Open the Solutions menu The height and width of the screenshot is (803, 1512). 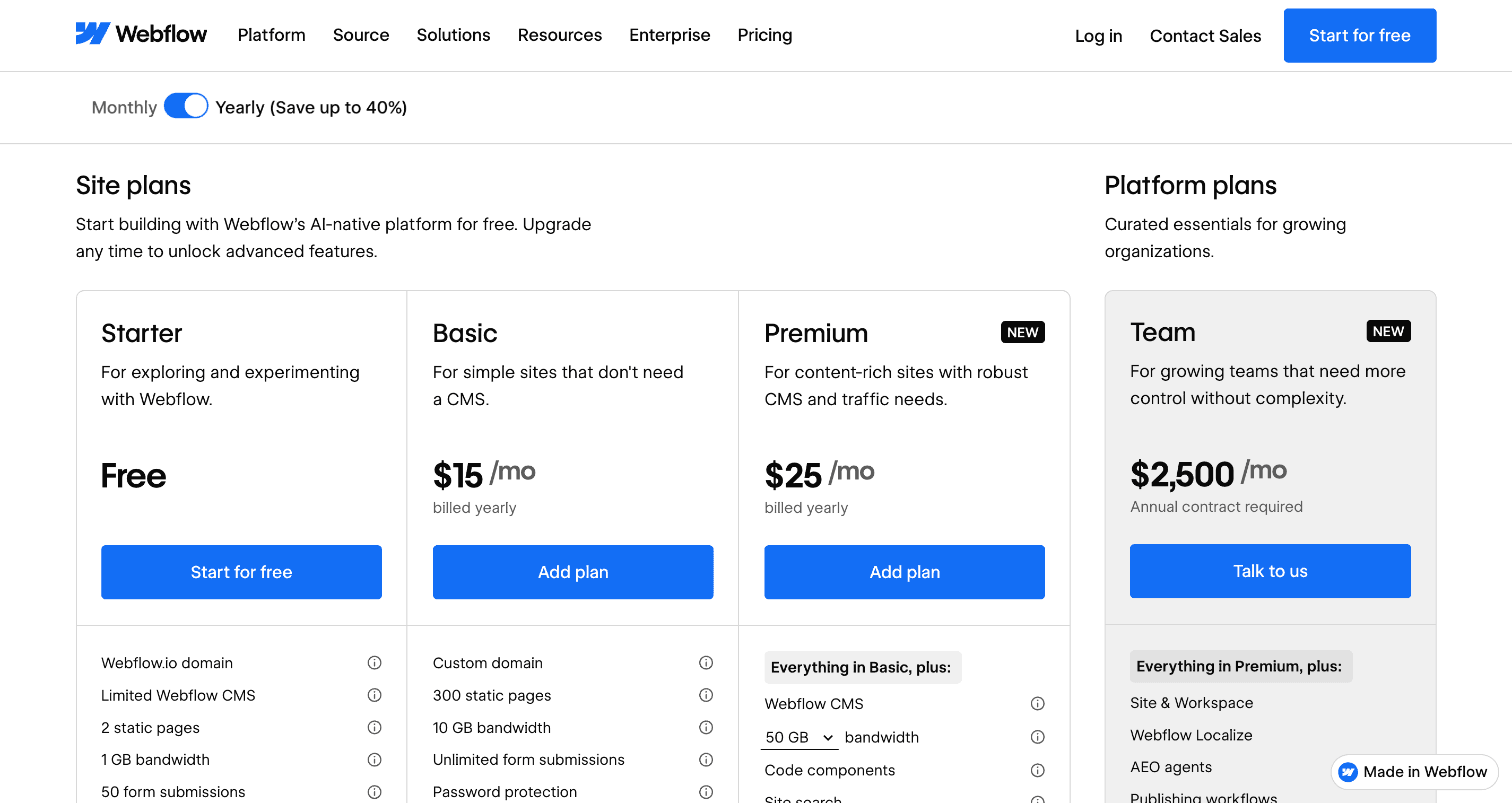[x=454, y=35]
